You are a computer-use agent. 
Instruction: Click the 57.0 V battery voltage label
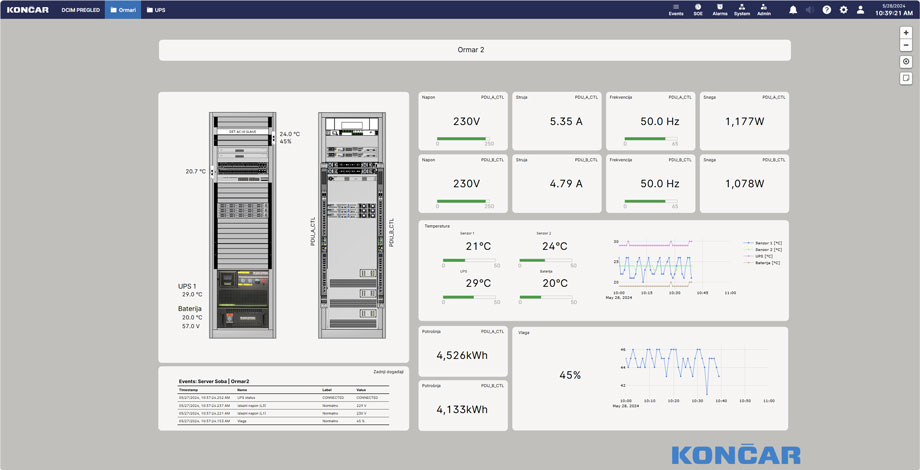[x=191, y=326]
